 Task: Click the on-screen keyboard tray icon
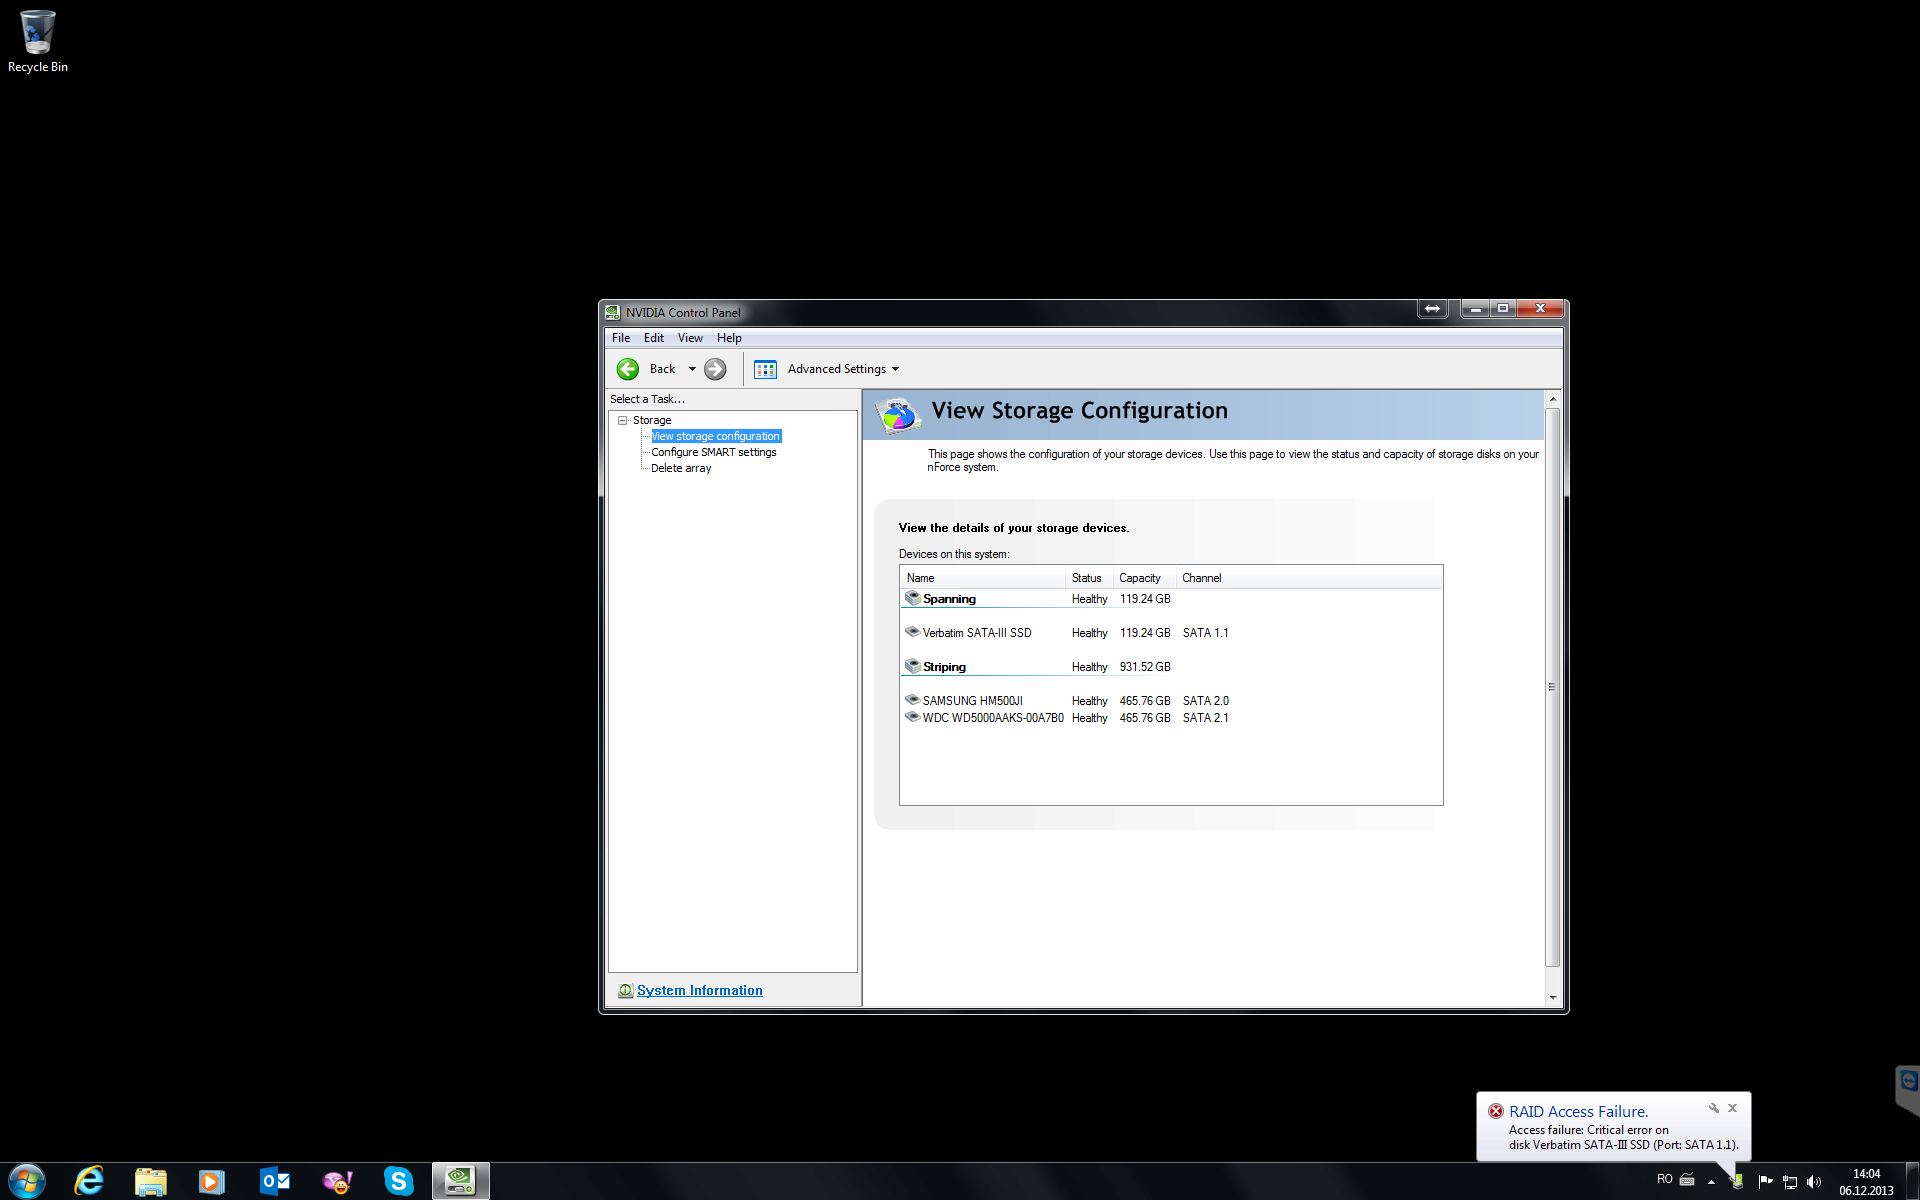[1687, 1180]
